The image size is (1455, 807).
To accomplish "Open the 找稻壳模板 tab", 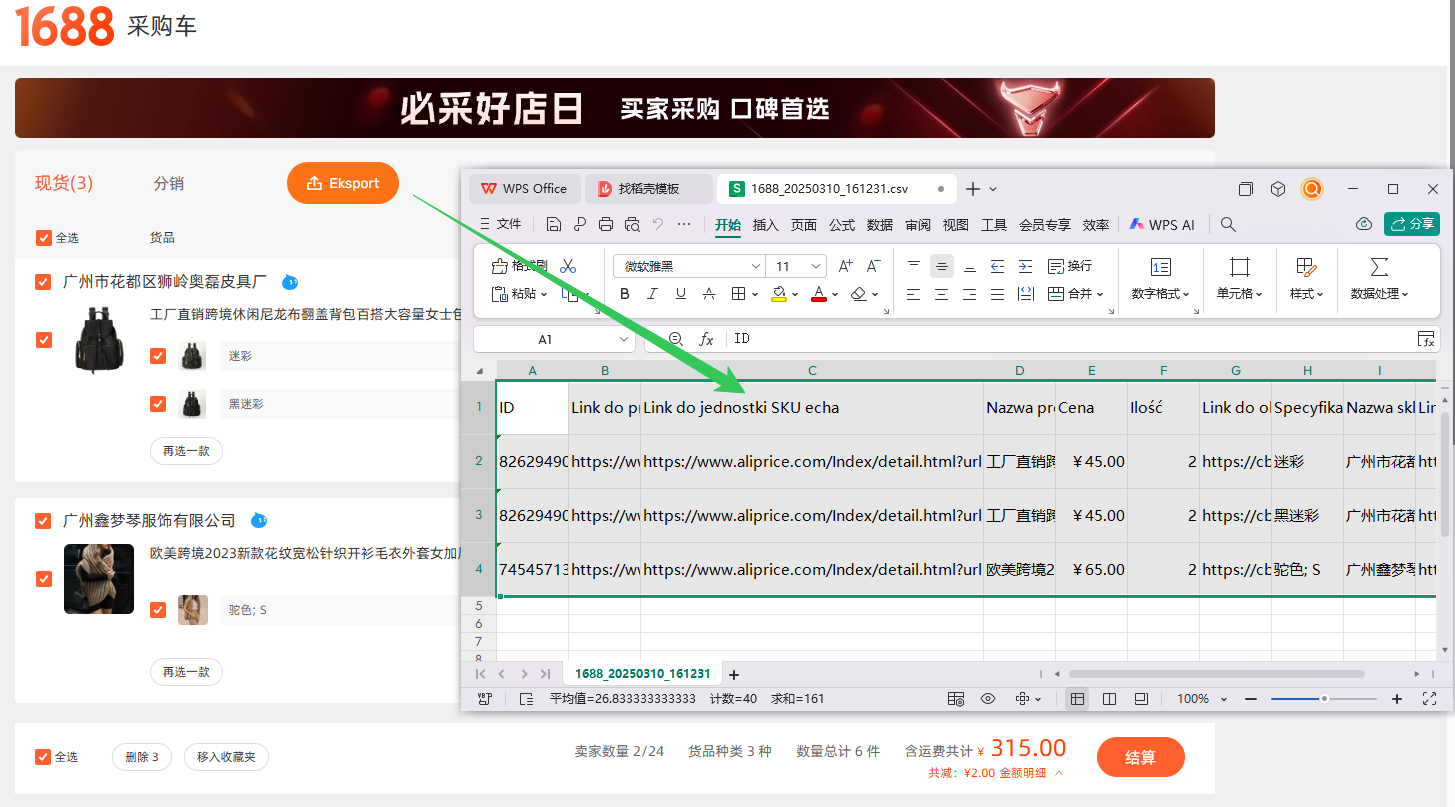I will pyautogui.click(x=647, y=189).
